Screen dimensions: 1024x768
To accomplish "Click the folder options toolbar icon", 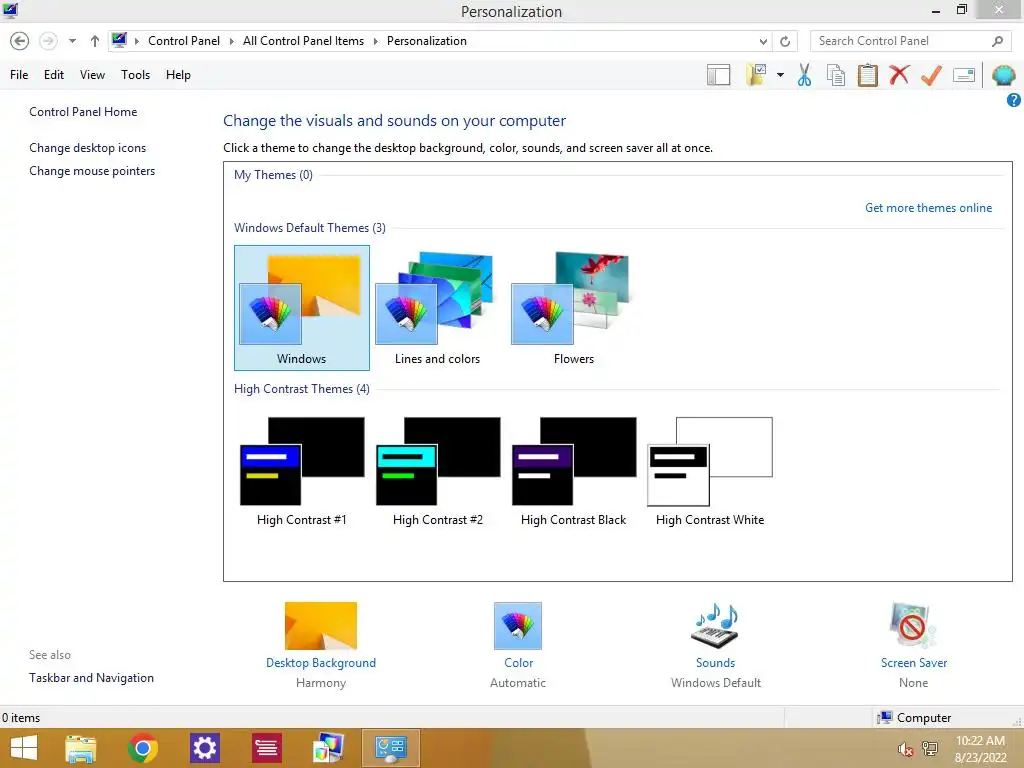I will [756, 75].
